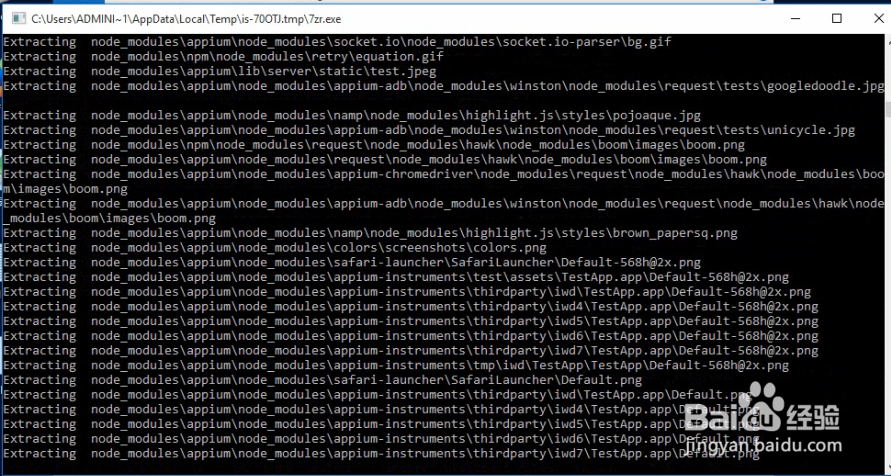Image resolution: width=891 pixels, height=476 pixels.
Task: Close the 7zr.exe console window
Action: point(878,19)
